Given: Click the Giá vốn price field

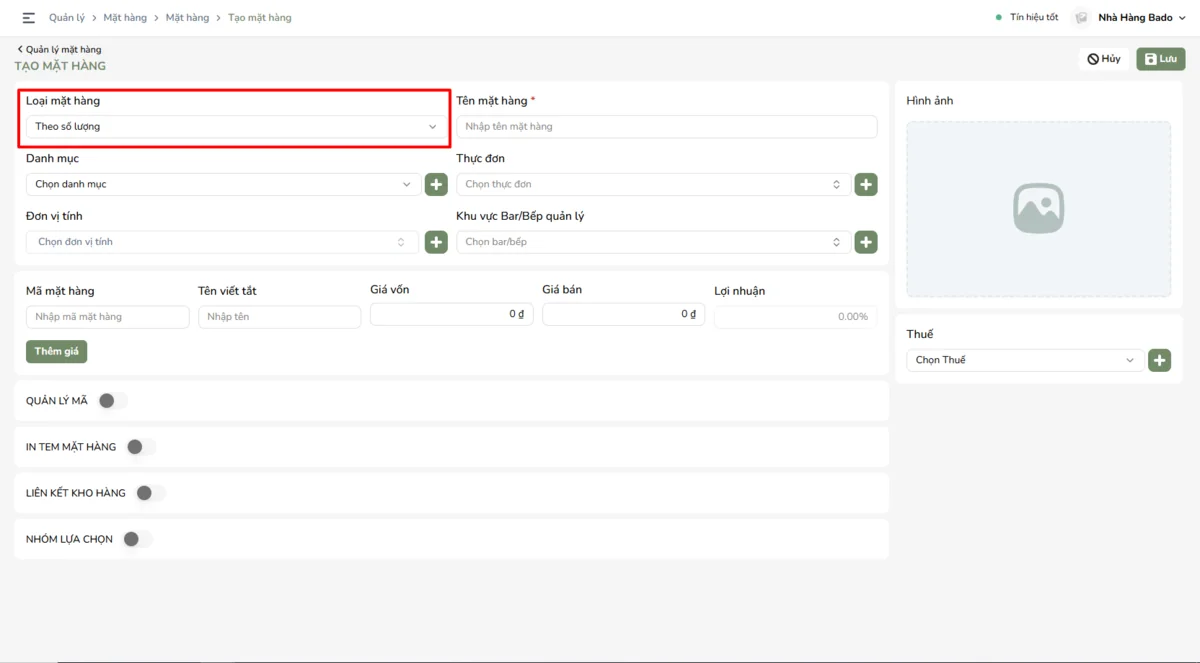Looking at the screenshot, I should (x=451, y=315).
